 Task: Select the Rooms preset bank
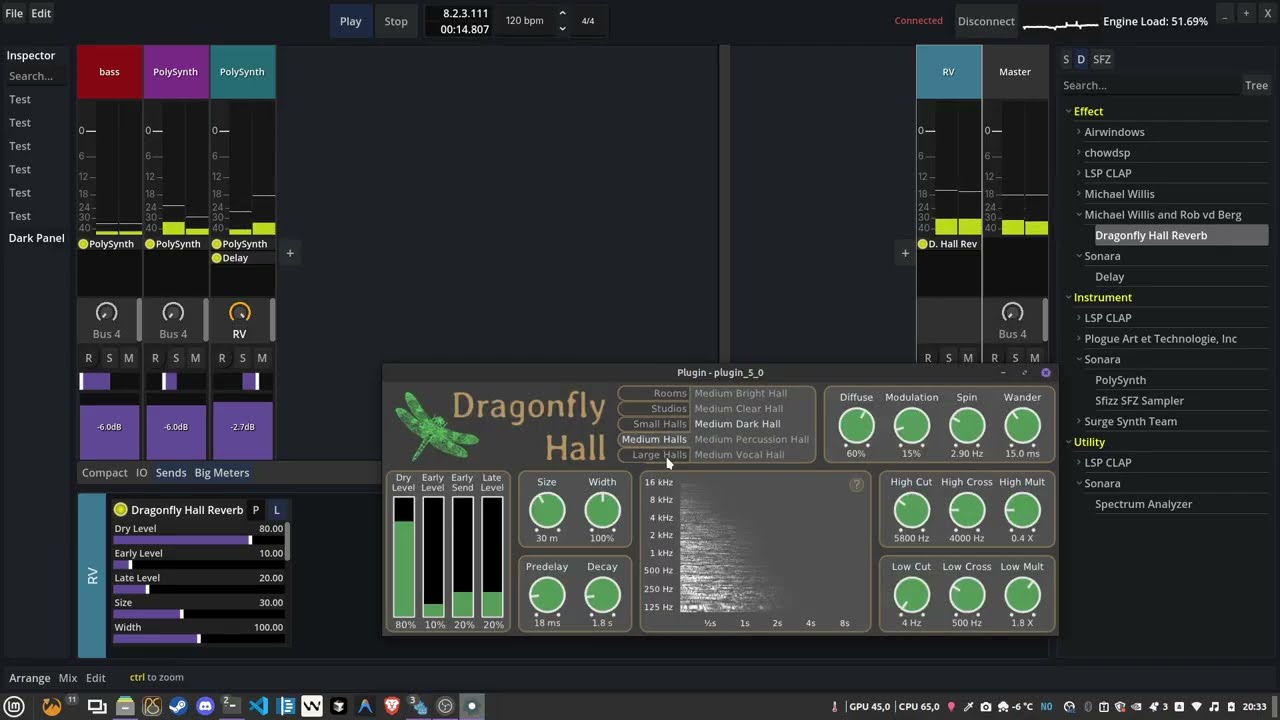[x=653, y=394]
